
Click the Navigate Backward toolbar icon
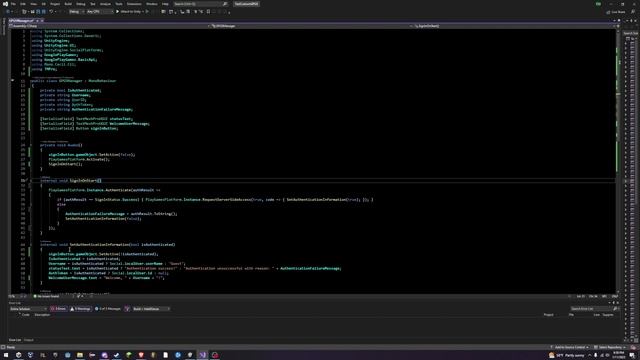coord(9,12)
